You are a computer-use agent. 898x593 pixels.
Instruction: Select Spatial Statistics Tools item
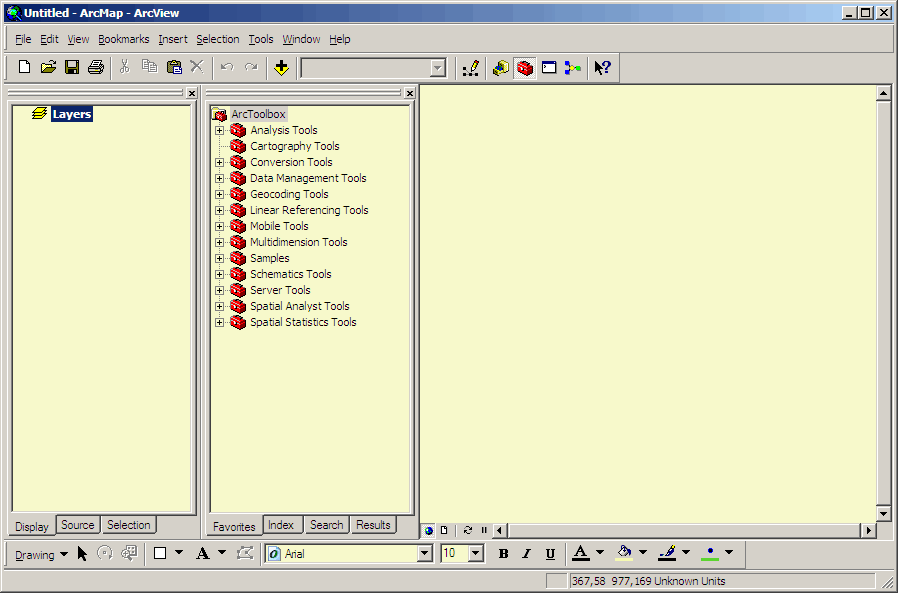click(x=303, y=322)
